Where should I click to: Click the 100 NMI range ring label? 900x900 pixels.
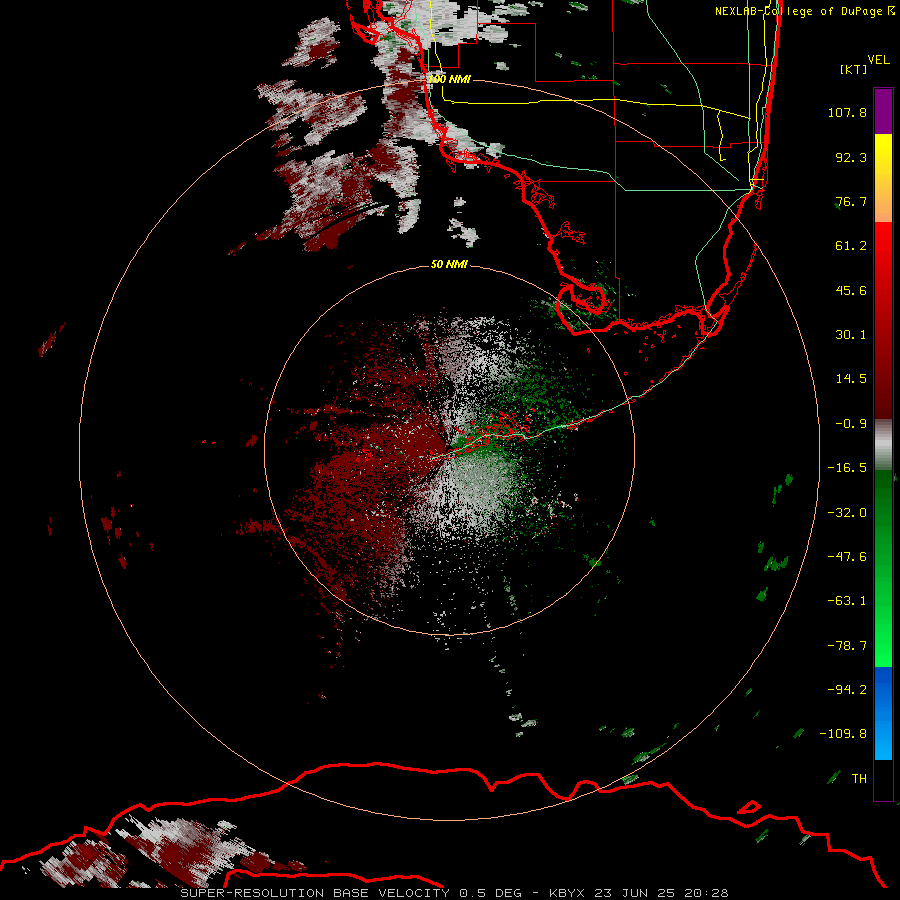[x=449, y=79]
